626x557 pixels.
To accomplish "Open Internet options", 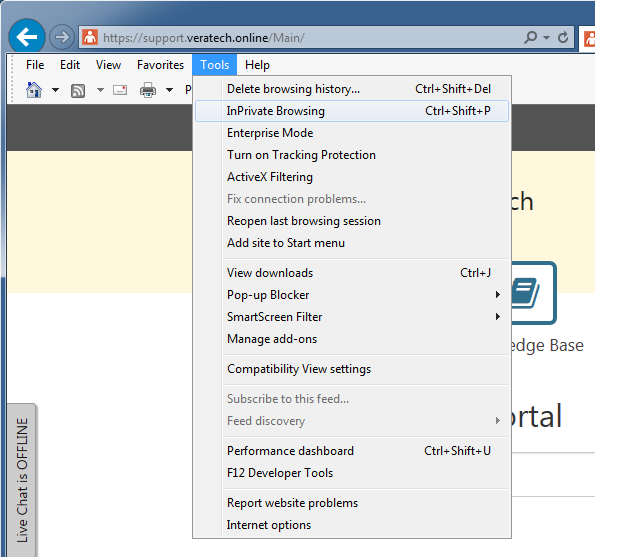I will [x=352, y=525].
